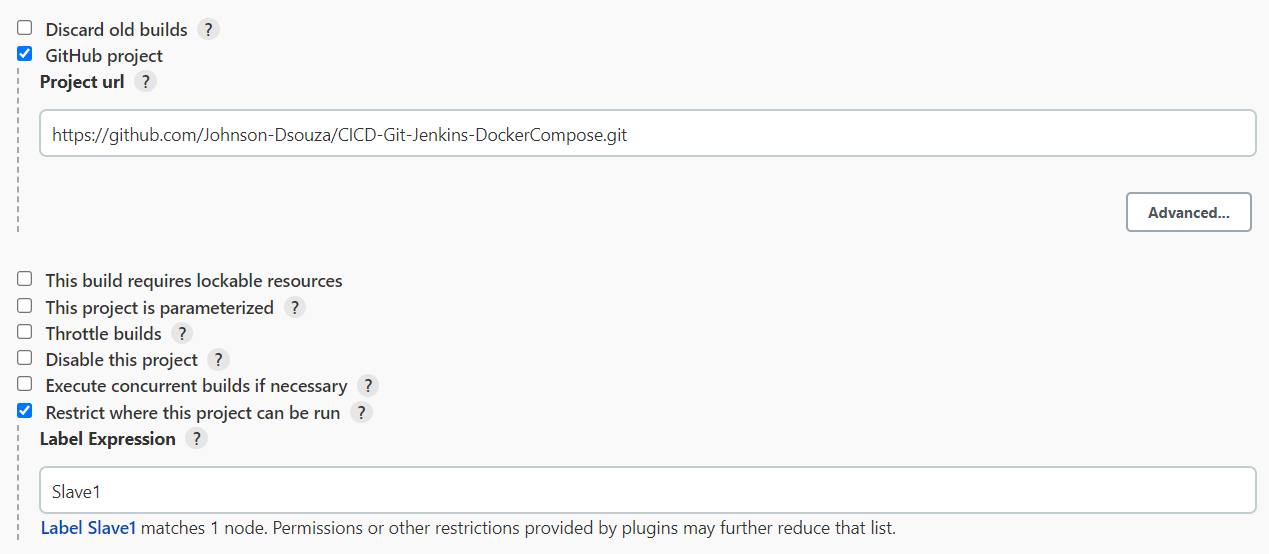
Task: Uncheck the GitHub project checkbox
Action: (x=25, y=54)
